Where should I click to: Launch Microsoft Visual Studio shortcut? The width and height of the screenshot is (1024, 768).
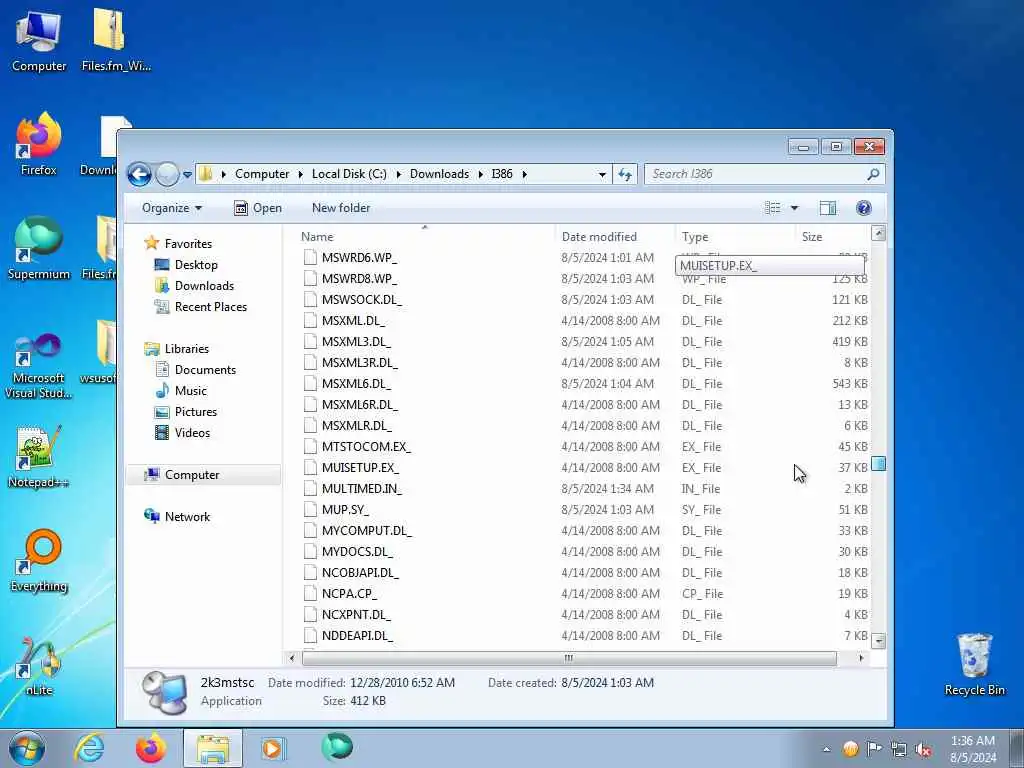coord(39,366)
